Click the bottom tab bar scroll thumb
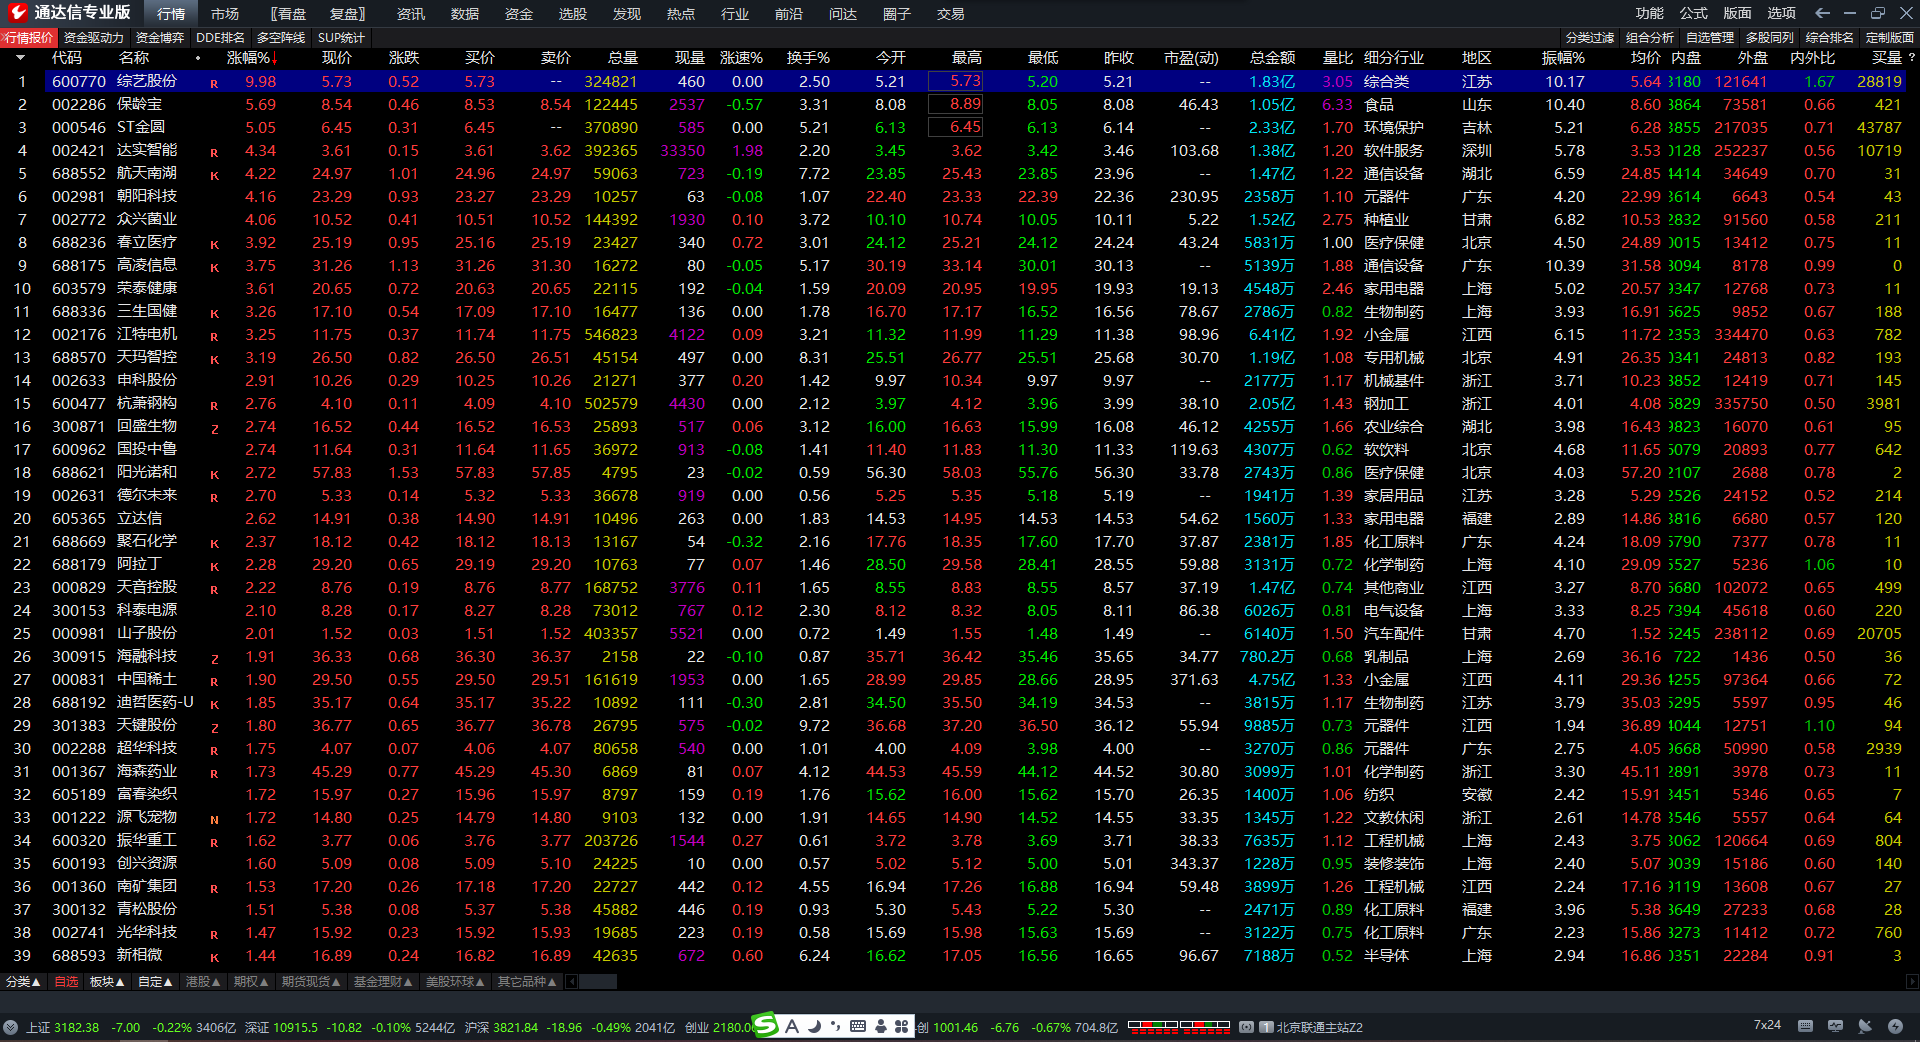 (x=598, y=982)
